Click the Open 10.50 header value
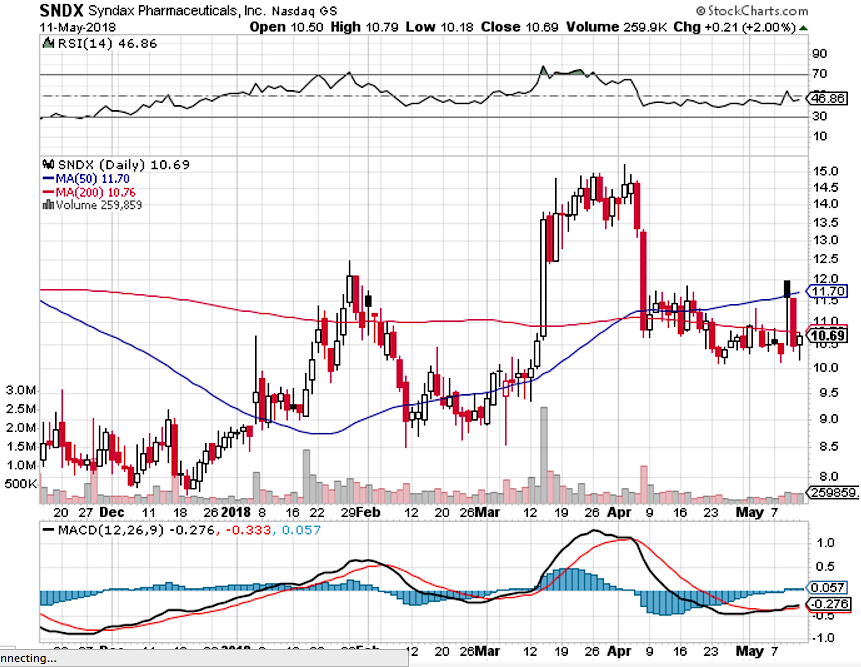Image resolution: width=861 pixels, height=667 pixels. tap(286, 27)
